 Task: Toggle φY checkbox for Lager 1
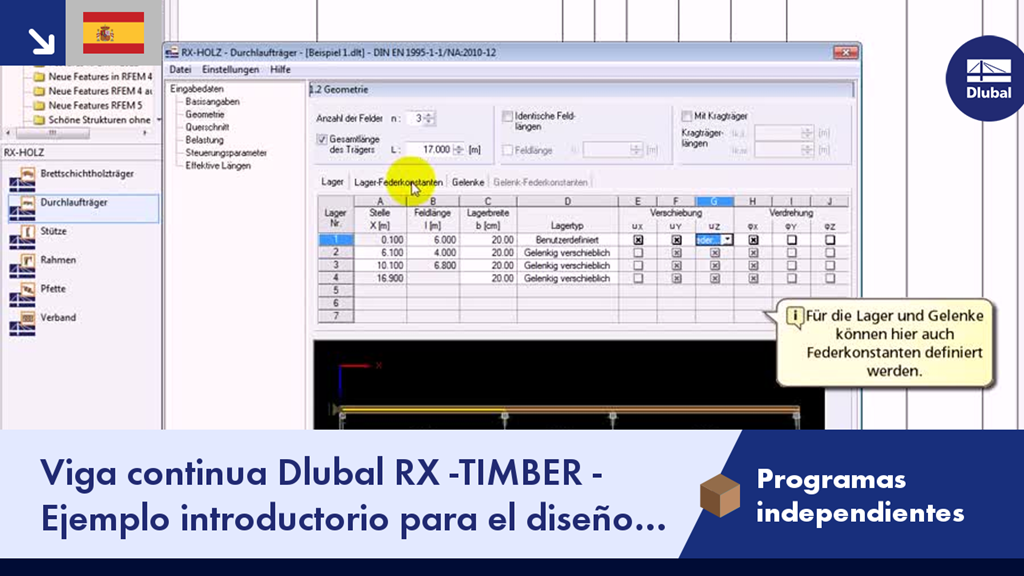(x=792, y=240)
